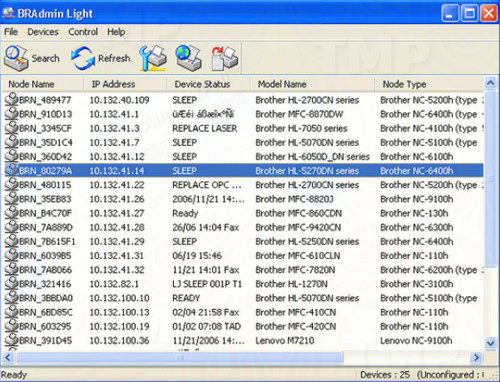Click Brother HL-6050D_DN series model cell
The image size is (500, 382).
(313, 157)
